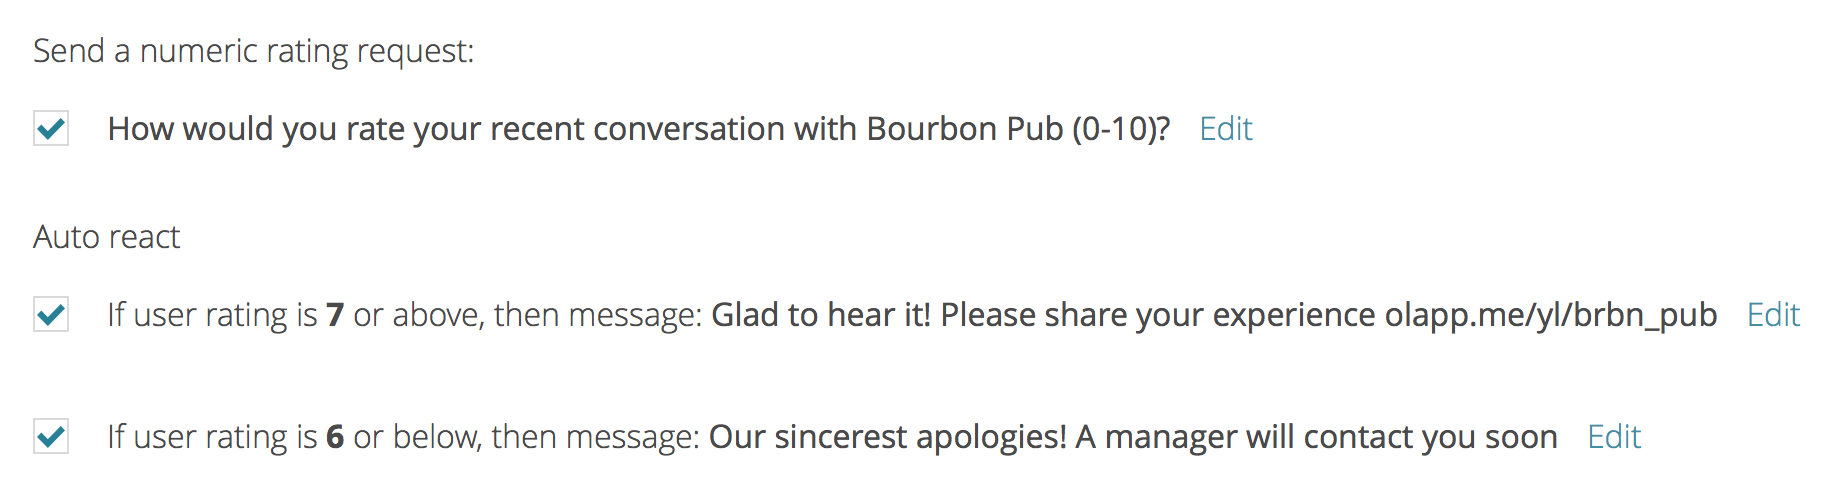The height and width of the screenshot is (502, 1824).
Task: Click 'A manager will contact you soon'
Action: (x=1316, y=437)
